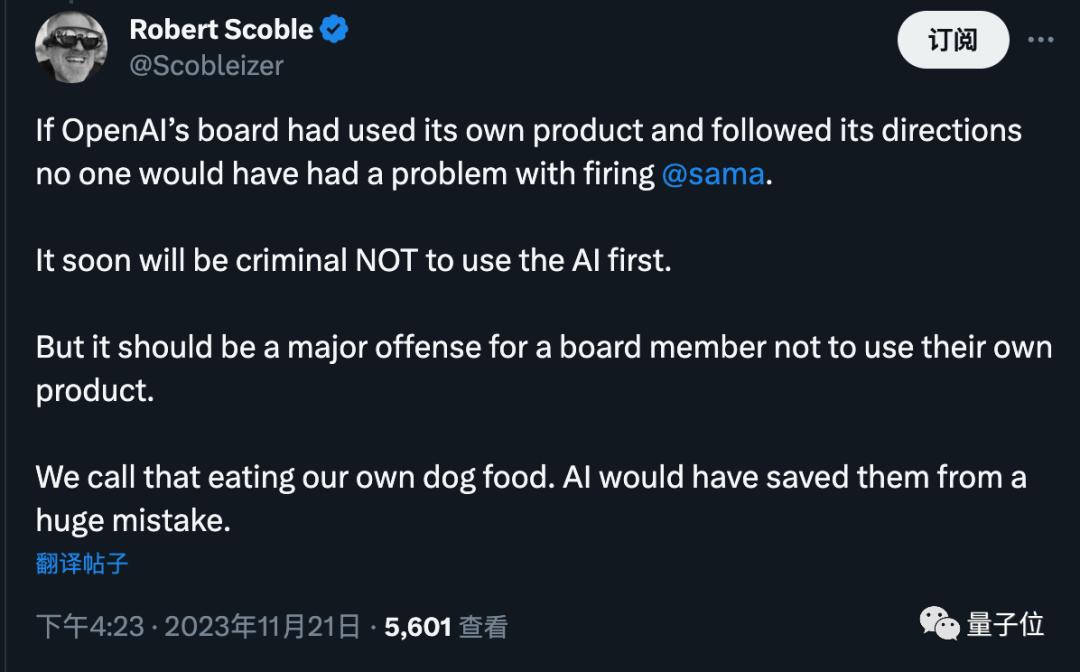Image resolution: width=1080 pixels, height=672 pixels.
Task: Click the blue verified badge
Action: point(334,30)
